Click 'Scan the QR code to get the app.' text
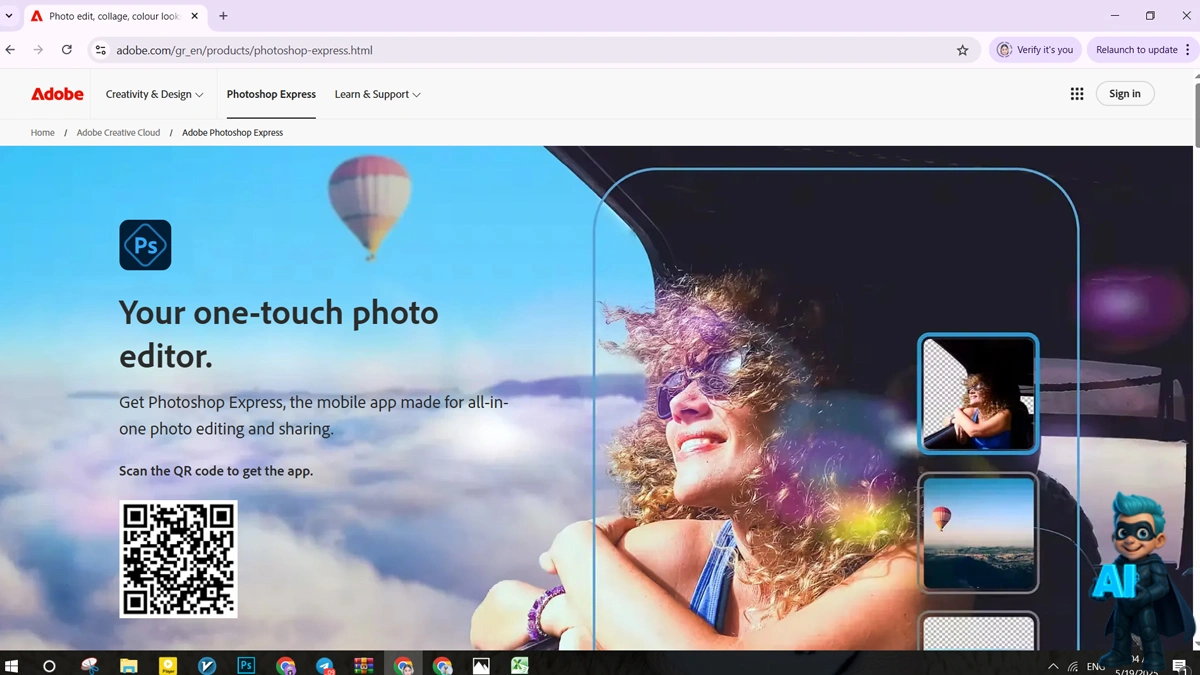This screenshot has width=1200, height=675. [x=216, y=471]
